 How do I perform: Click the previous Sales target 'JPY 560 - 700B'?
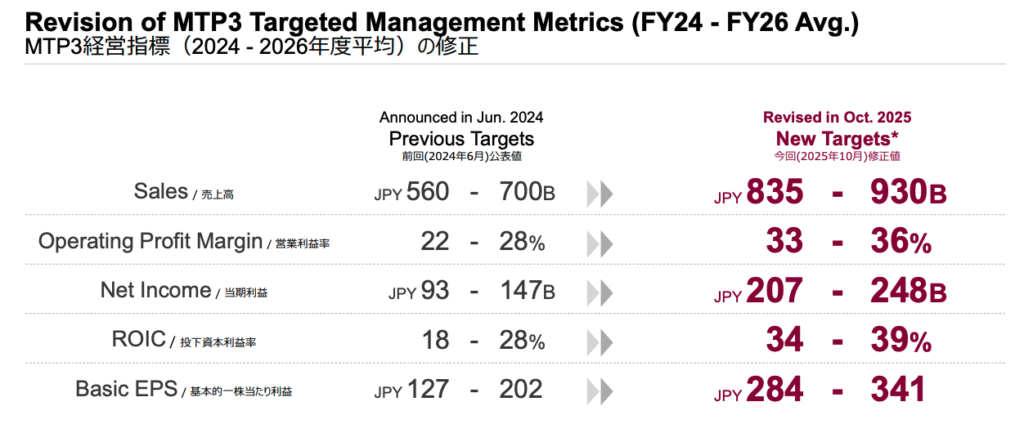click(464, 193)
